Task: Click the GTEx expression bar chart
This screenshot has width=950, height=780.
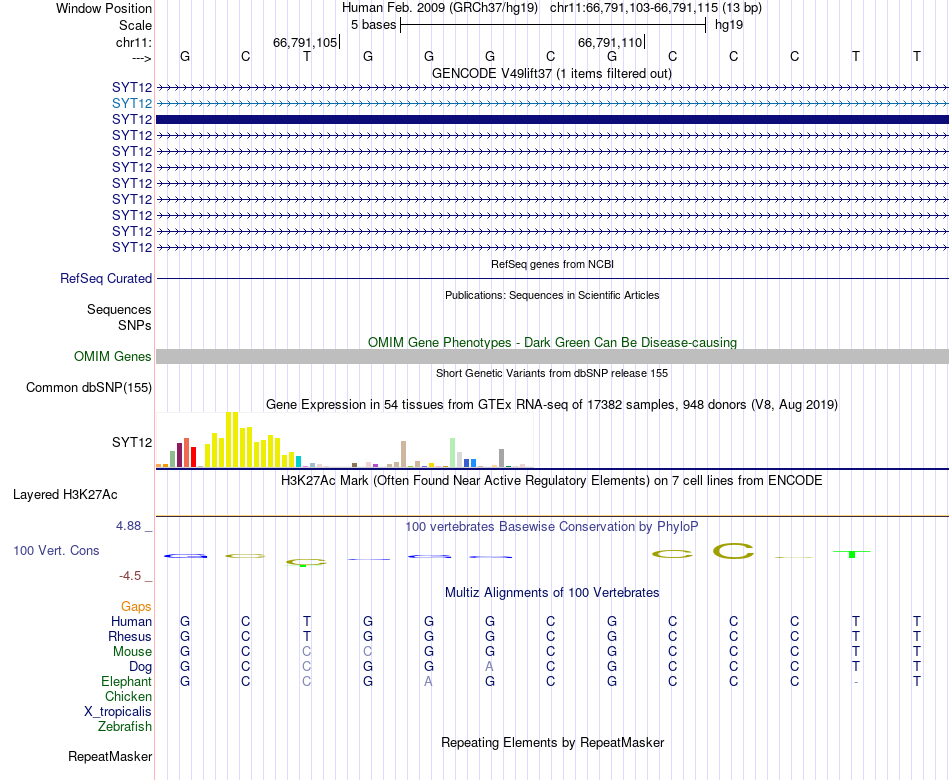Action: tap(344, 440)
